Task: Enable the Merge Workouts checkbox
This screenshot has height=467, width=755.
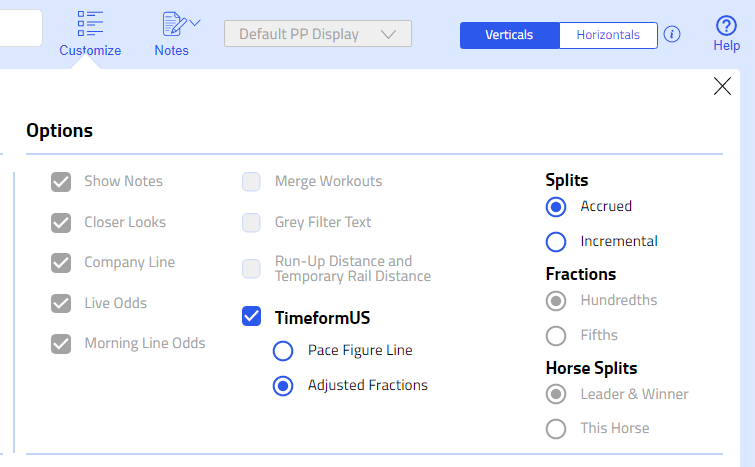Action: pyautogui.click(x=252, y=181)
